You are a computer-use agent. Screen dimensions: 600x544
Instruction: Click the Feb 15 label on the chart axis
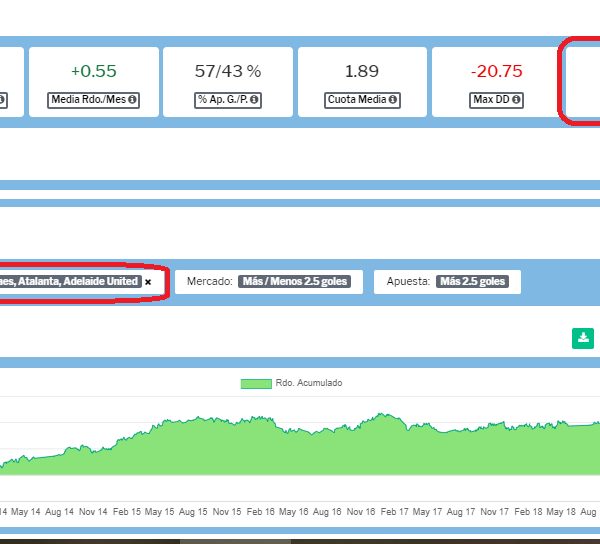click(x=127, y=511)
